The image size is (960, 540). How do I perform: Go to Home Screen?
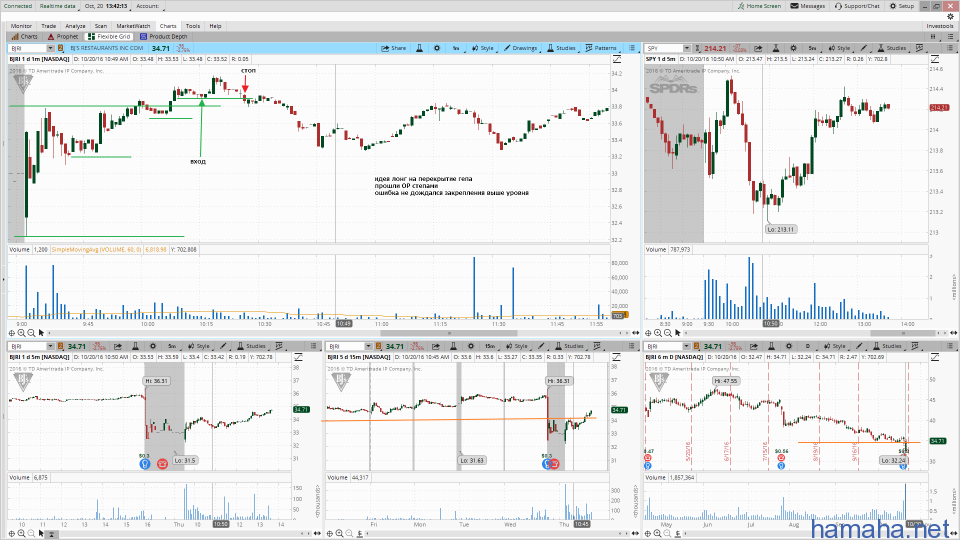pyautogui.click(x=759, y=6)
